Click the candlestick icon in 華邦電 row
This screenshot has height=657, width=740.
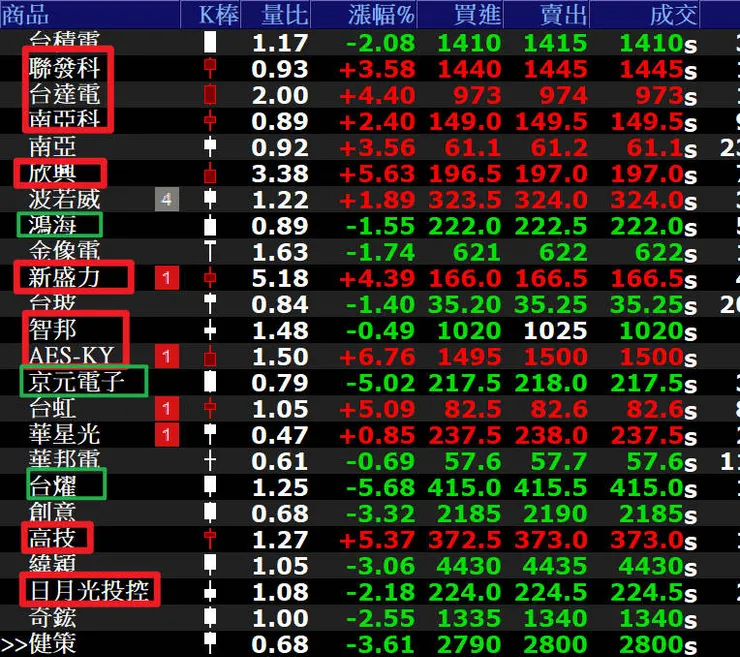tap(210, 460)
